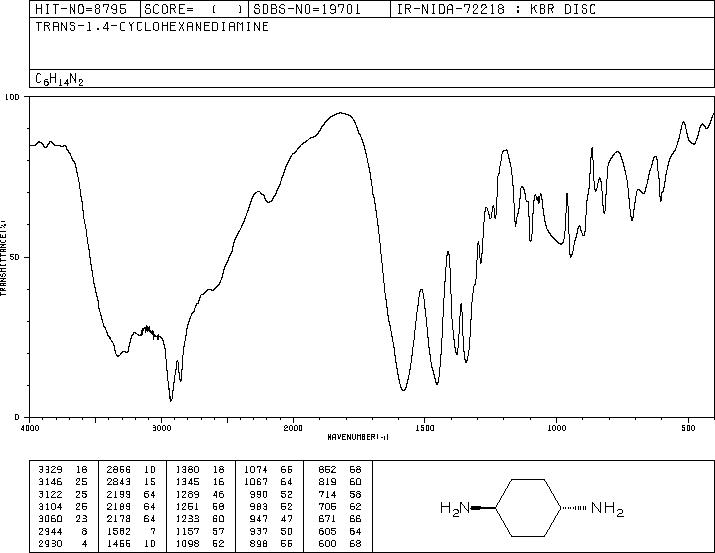Select peak table entry 600
The width and height of the screenshot is (715, 553).
click(327, 543)
